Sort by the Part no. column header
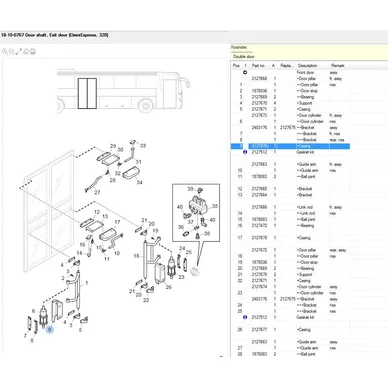Image resolution: width=388 pixels, height=388 pixels. click(258, 66)
